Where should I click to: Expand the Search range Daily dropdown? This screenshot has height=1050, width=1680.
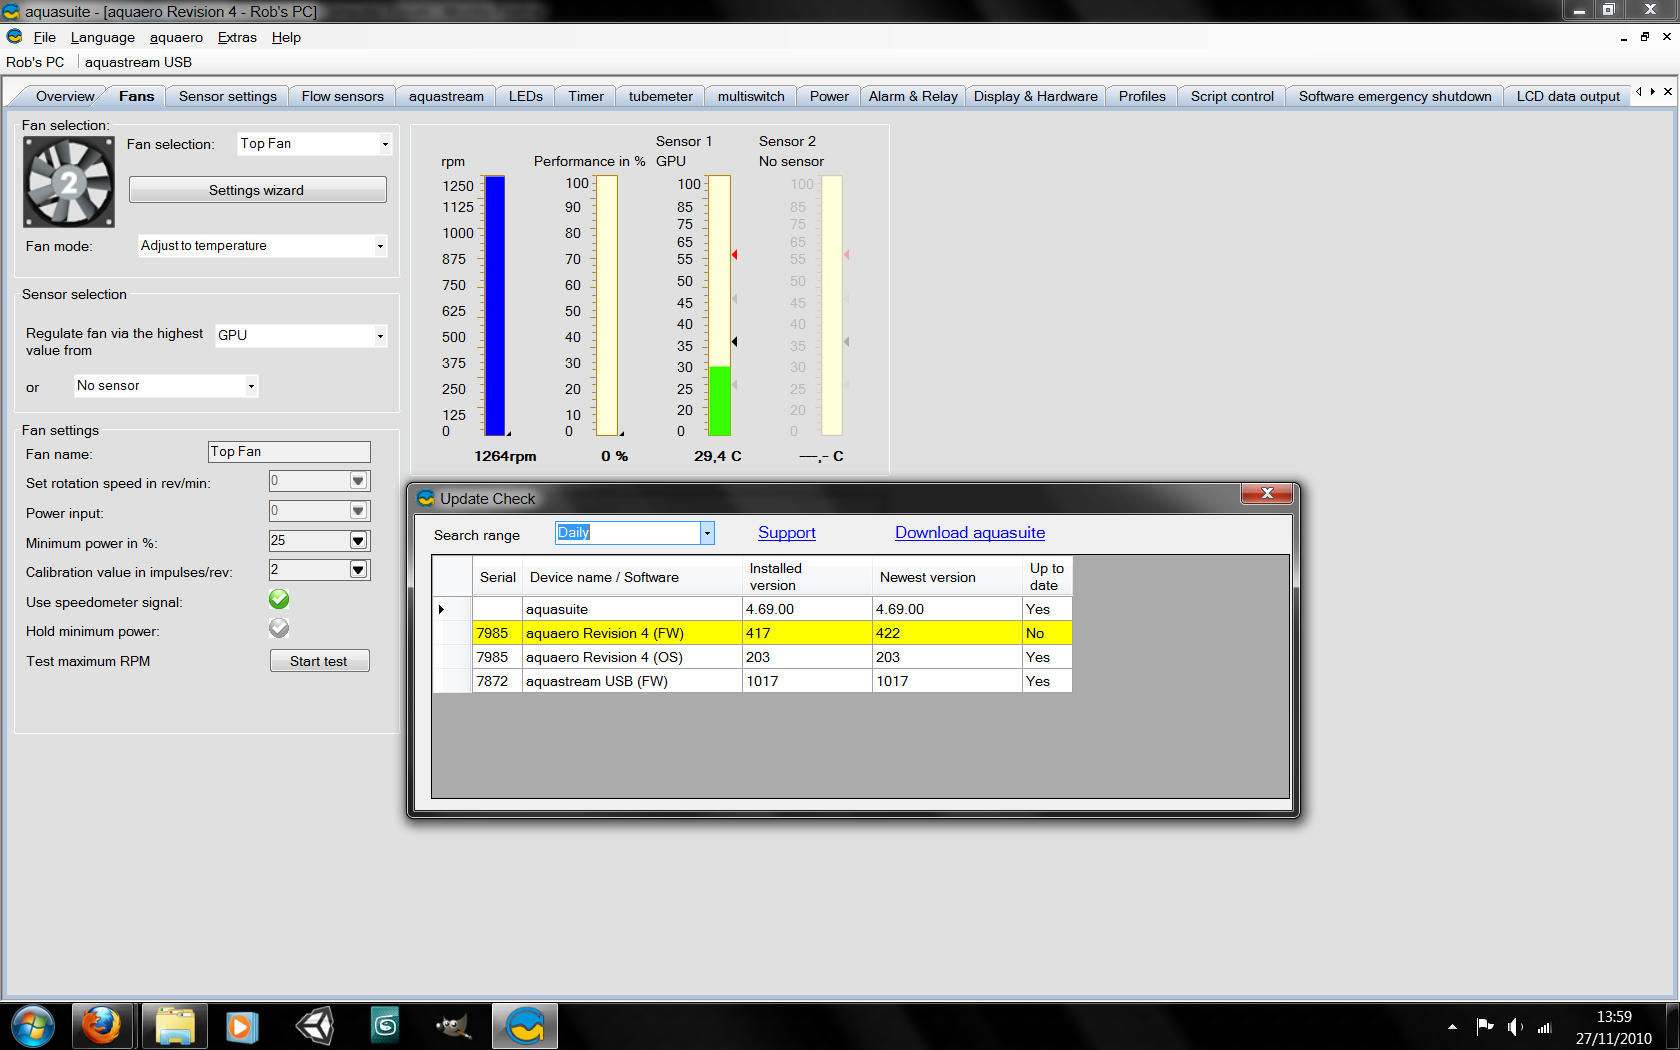tap(707, 533)
